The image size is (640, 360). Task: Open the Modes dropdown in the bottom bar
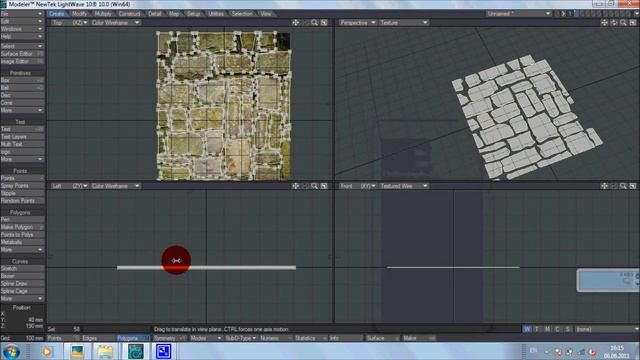pos(205,338)
